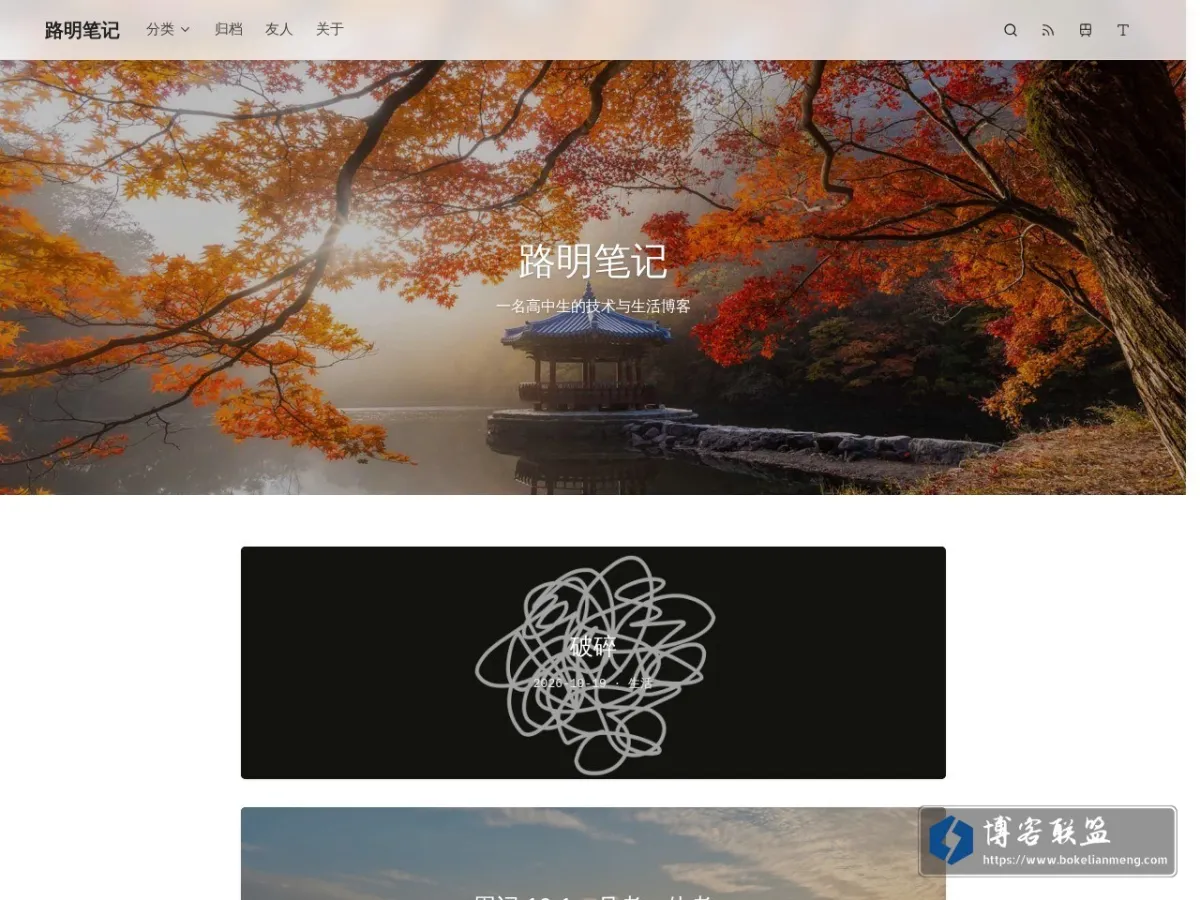Click the train icon in the header
Viewport: 1200px width, 900px height.
(x=1085, y=30)
